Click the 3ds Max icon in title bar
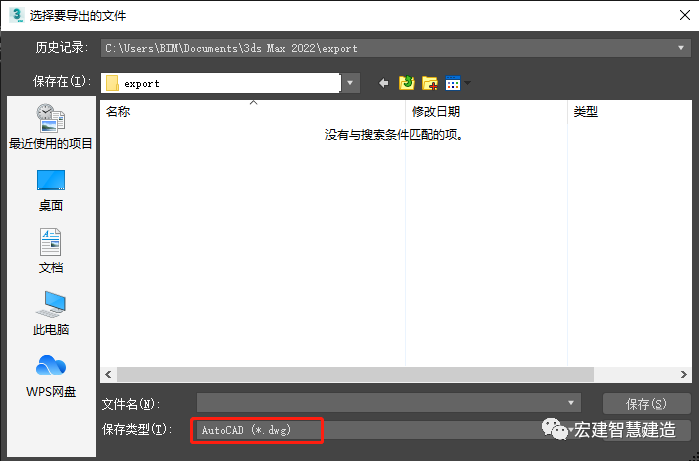 click(x=16, y=15)
